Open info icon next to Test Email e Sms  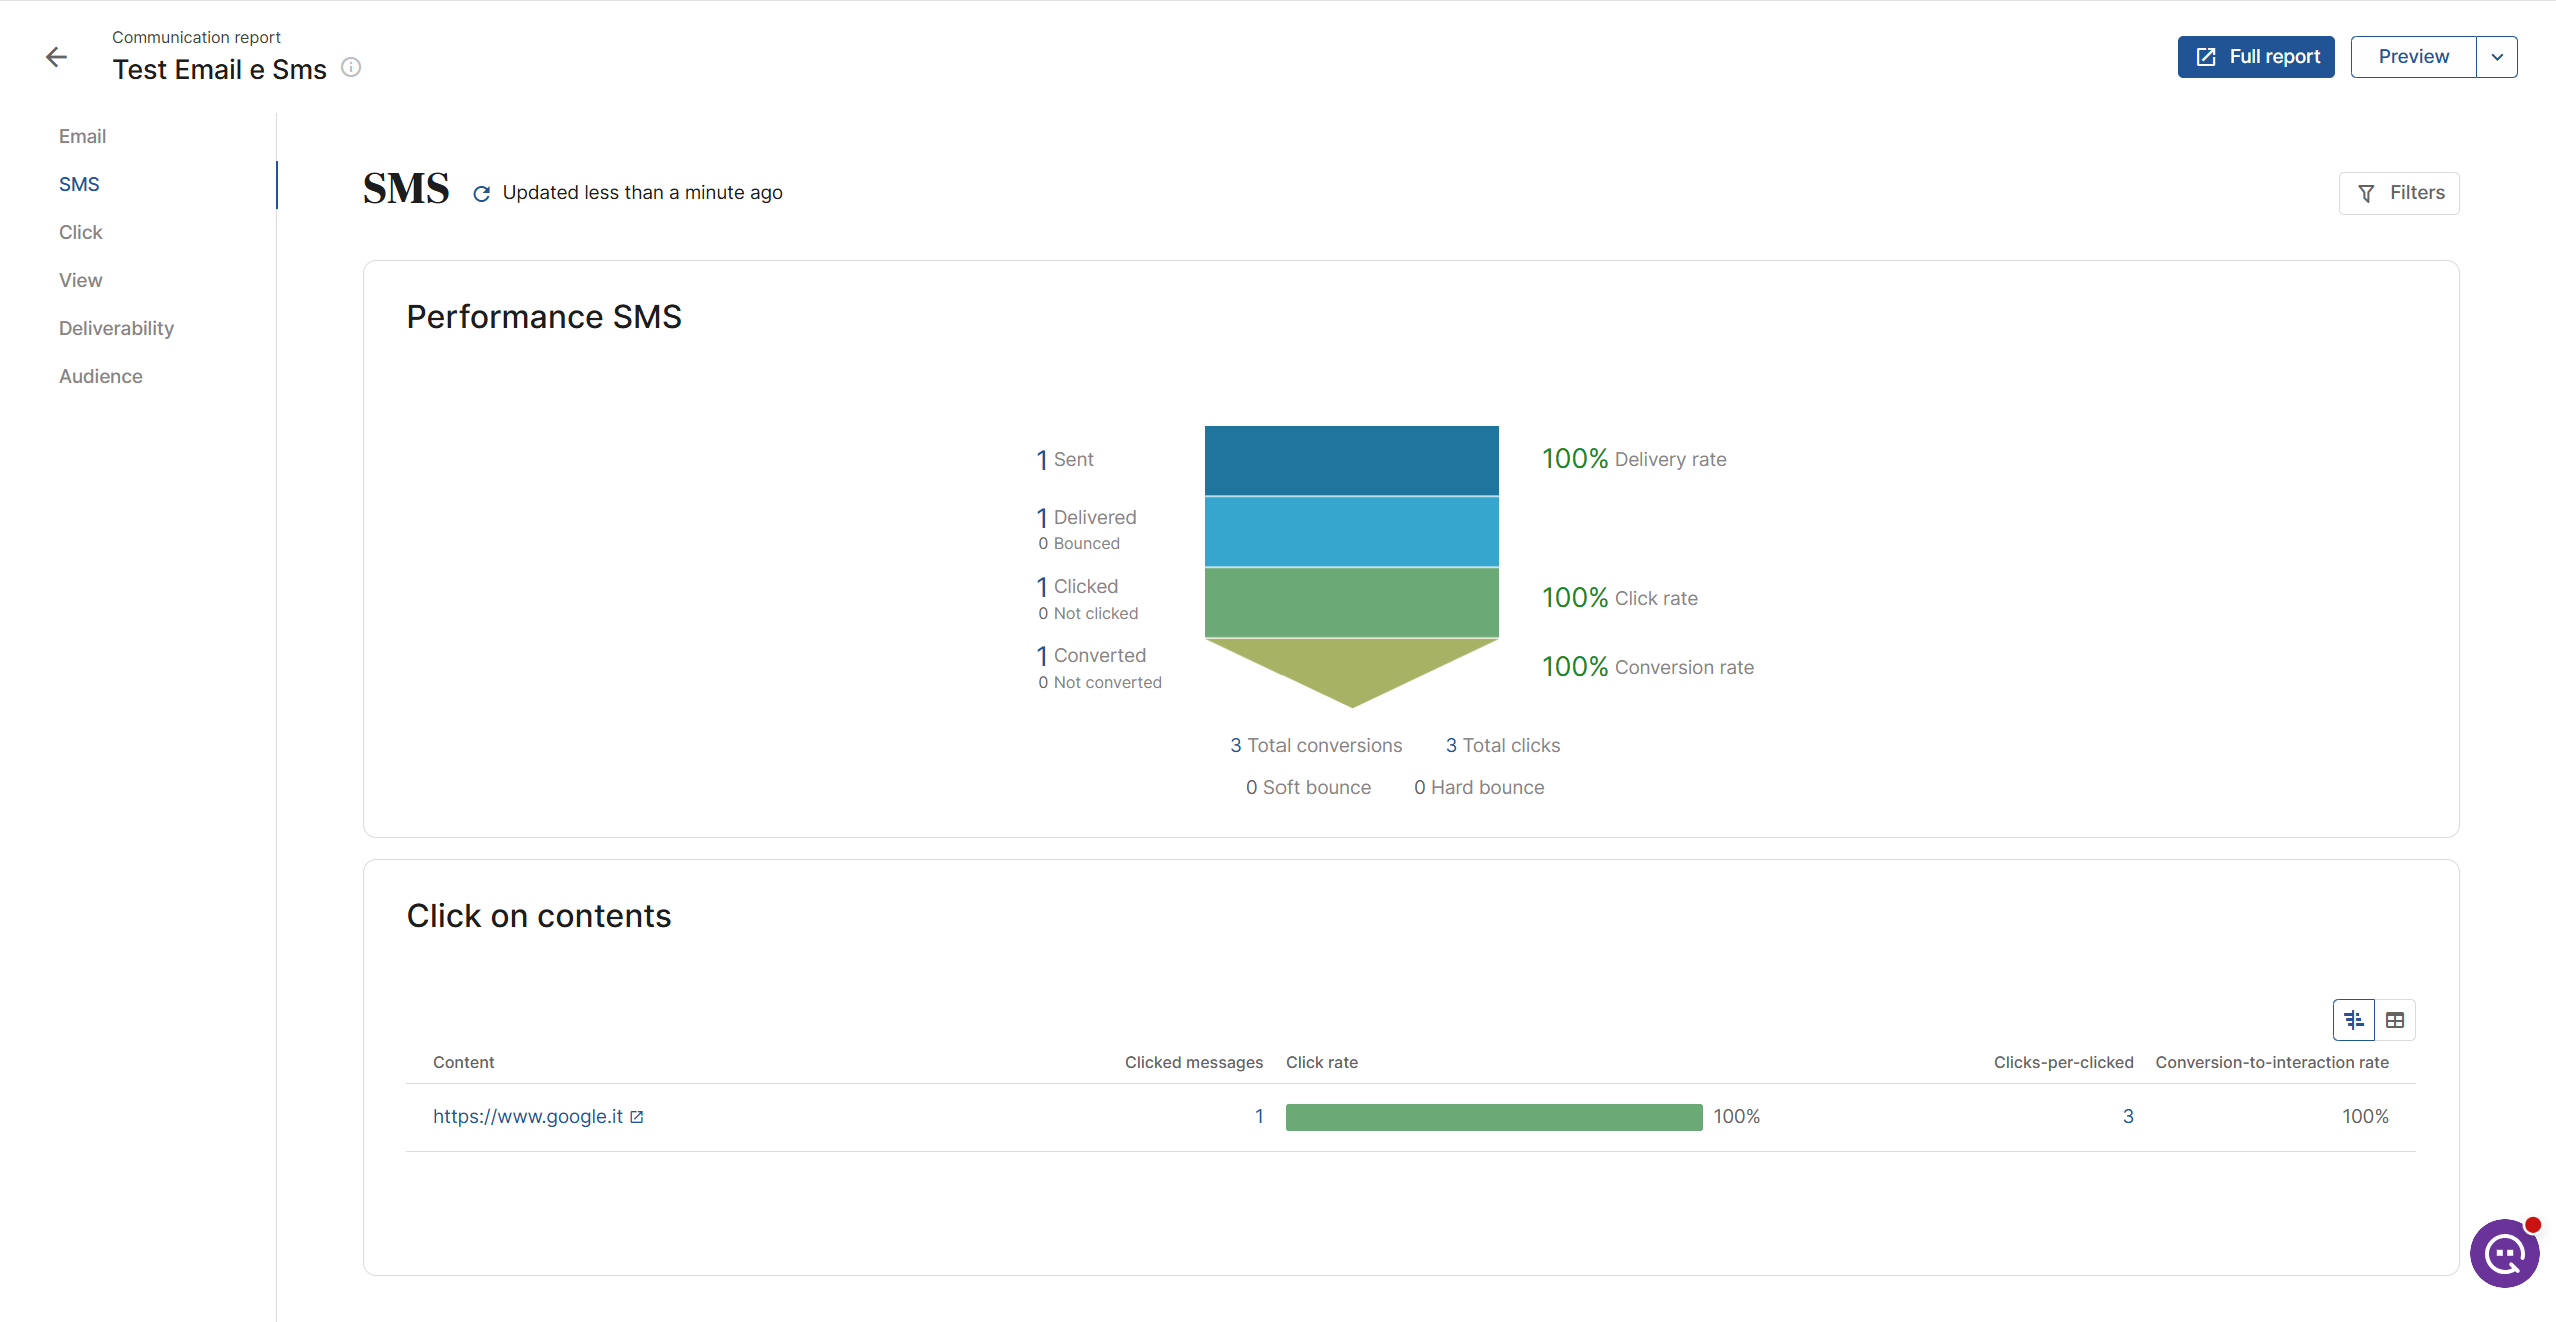point(351,67)
